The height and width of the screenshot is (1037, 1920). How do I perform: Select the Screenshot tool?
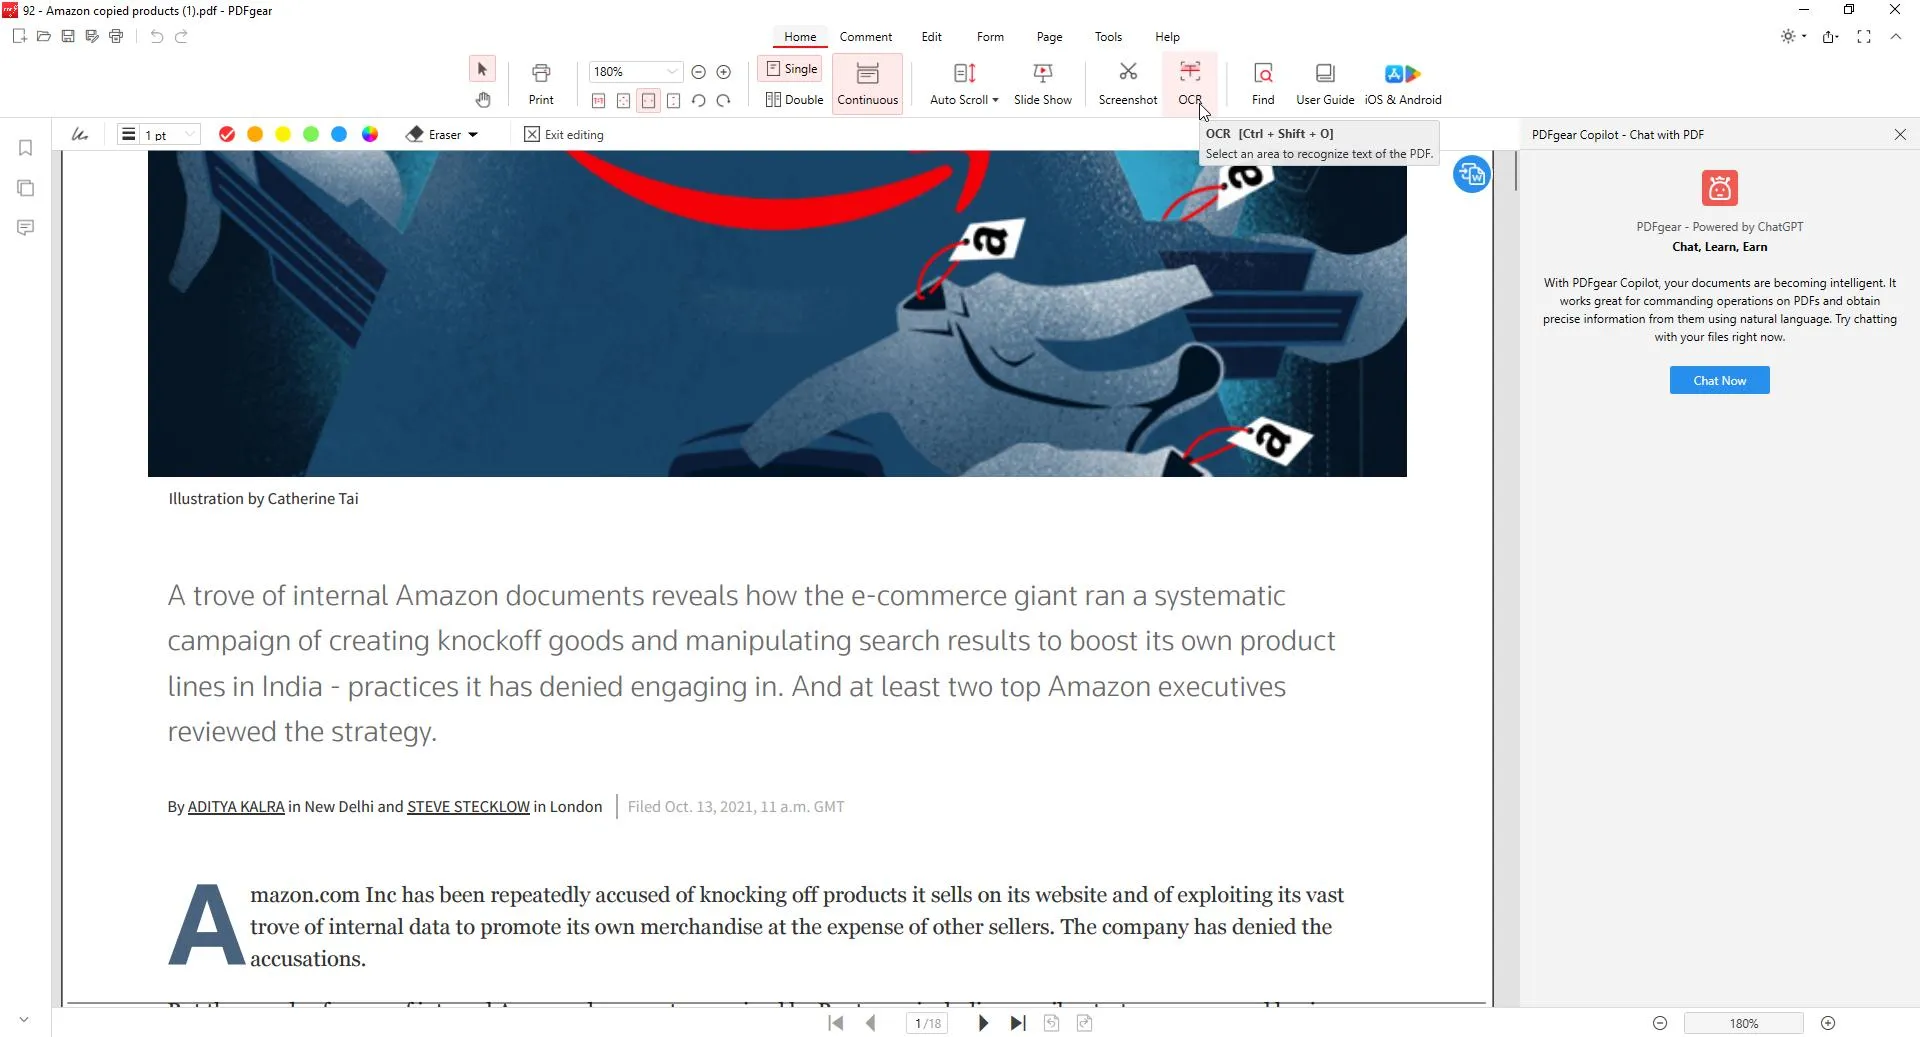tap(1127, 83)
